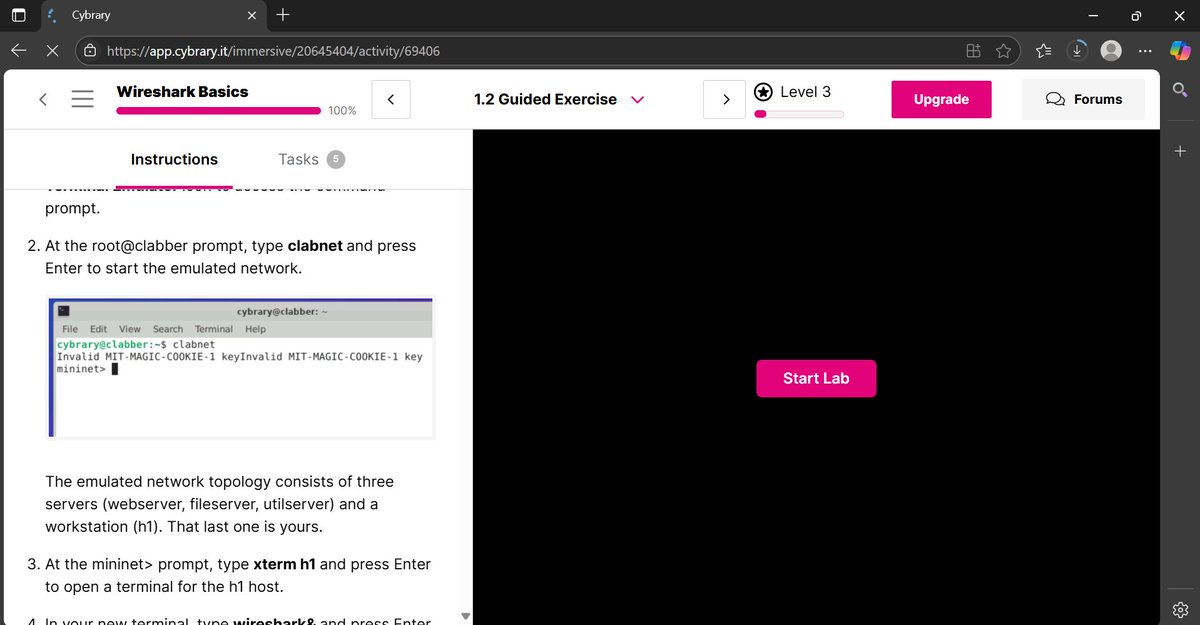Image resolution: width=1200 pixels, height=625 pixels.
Task: Open a new browser tab
Action: pos(283,15)
